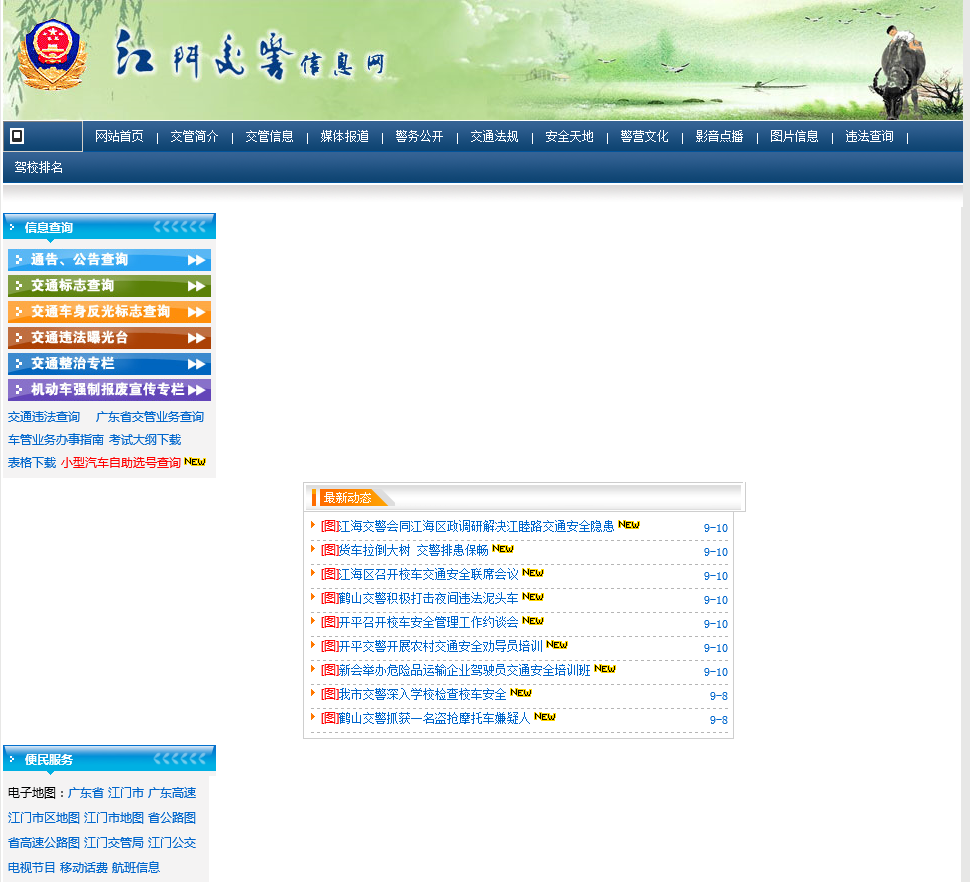Click the 广东省 electronic map link

tap(85, 793)
